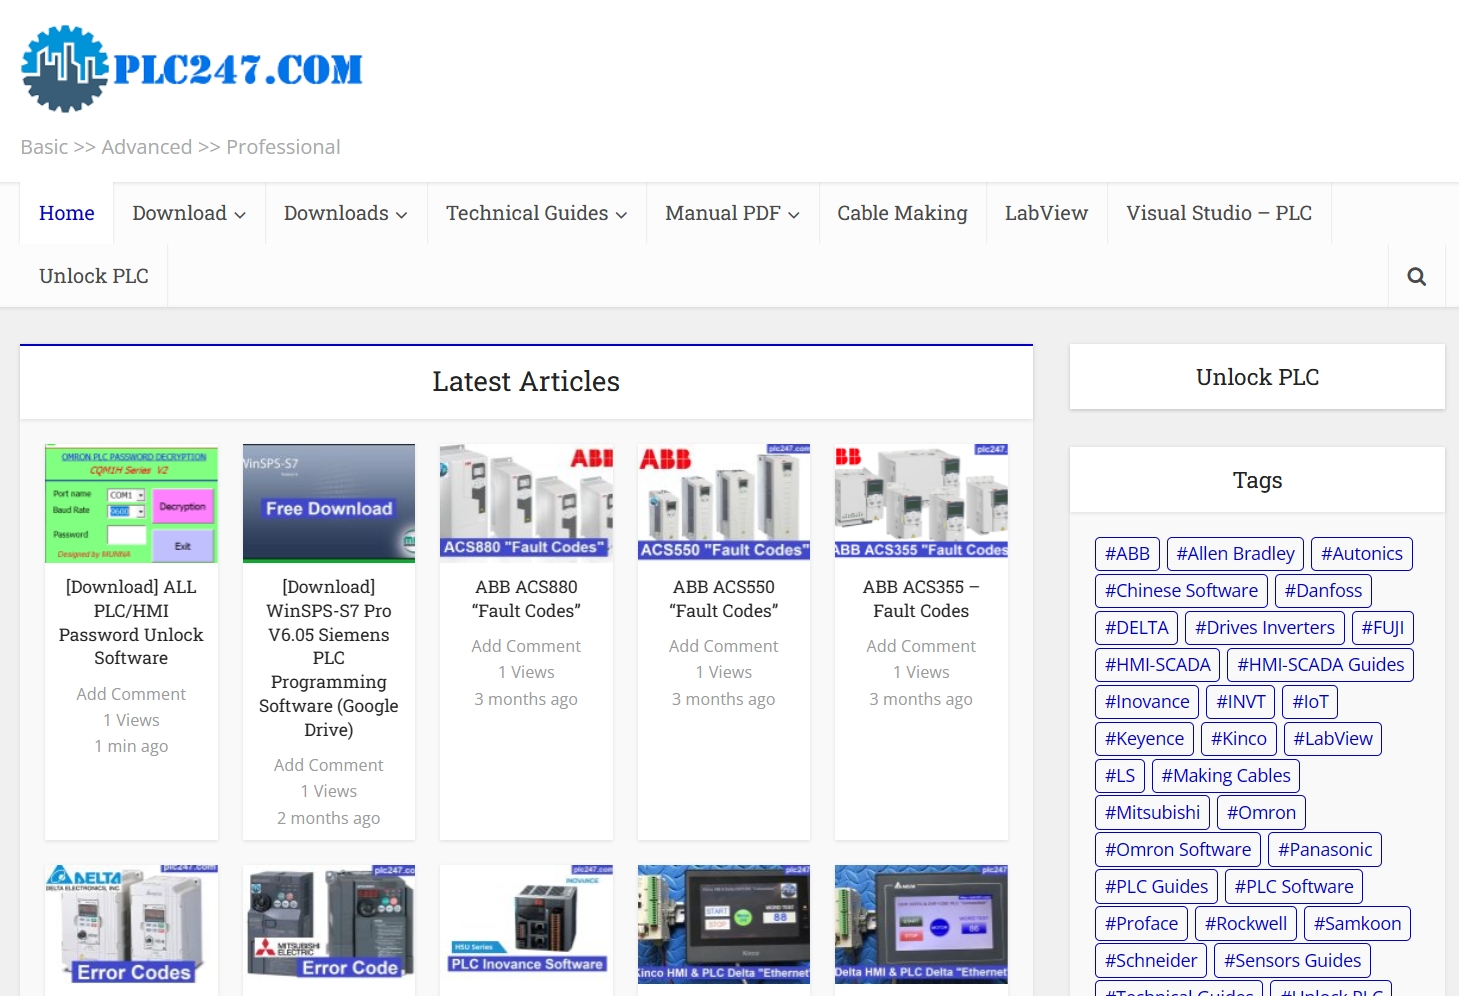The image size is (1459, 996).
Task: Open article ALL PLC/HMI Password Unlock Software
Action: (131, 622)
